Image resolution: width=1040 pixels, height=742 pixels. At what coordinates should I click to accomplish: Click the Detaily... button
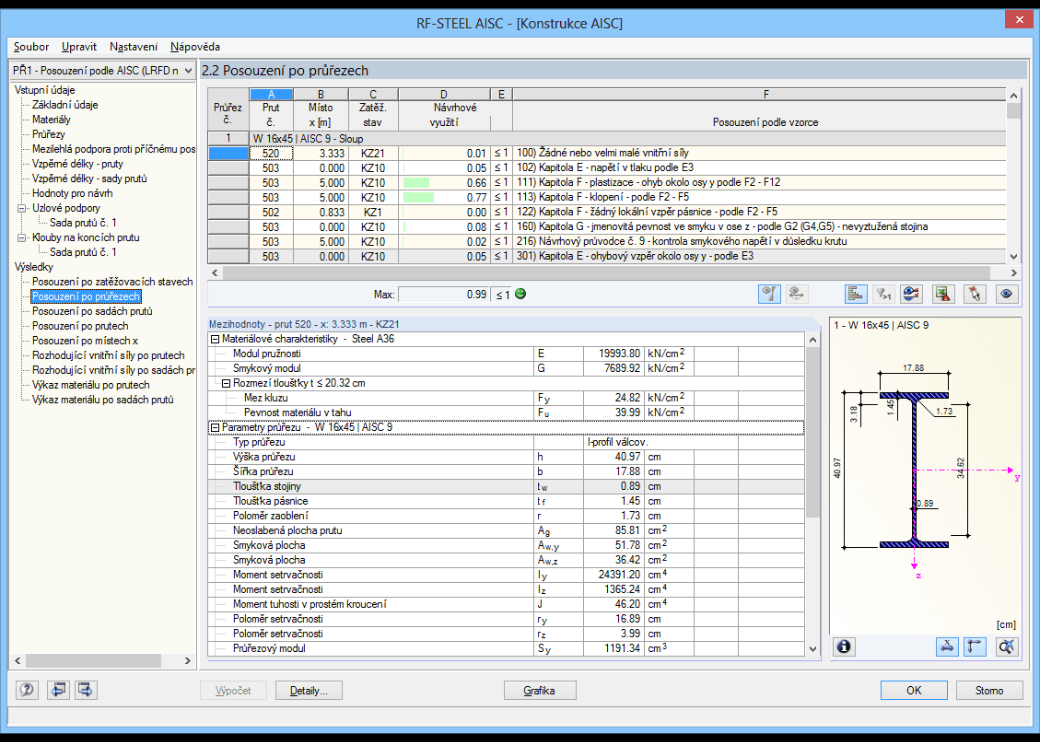tap(309, 690)
